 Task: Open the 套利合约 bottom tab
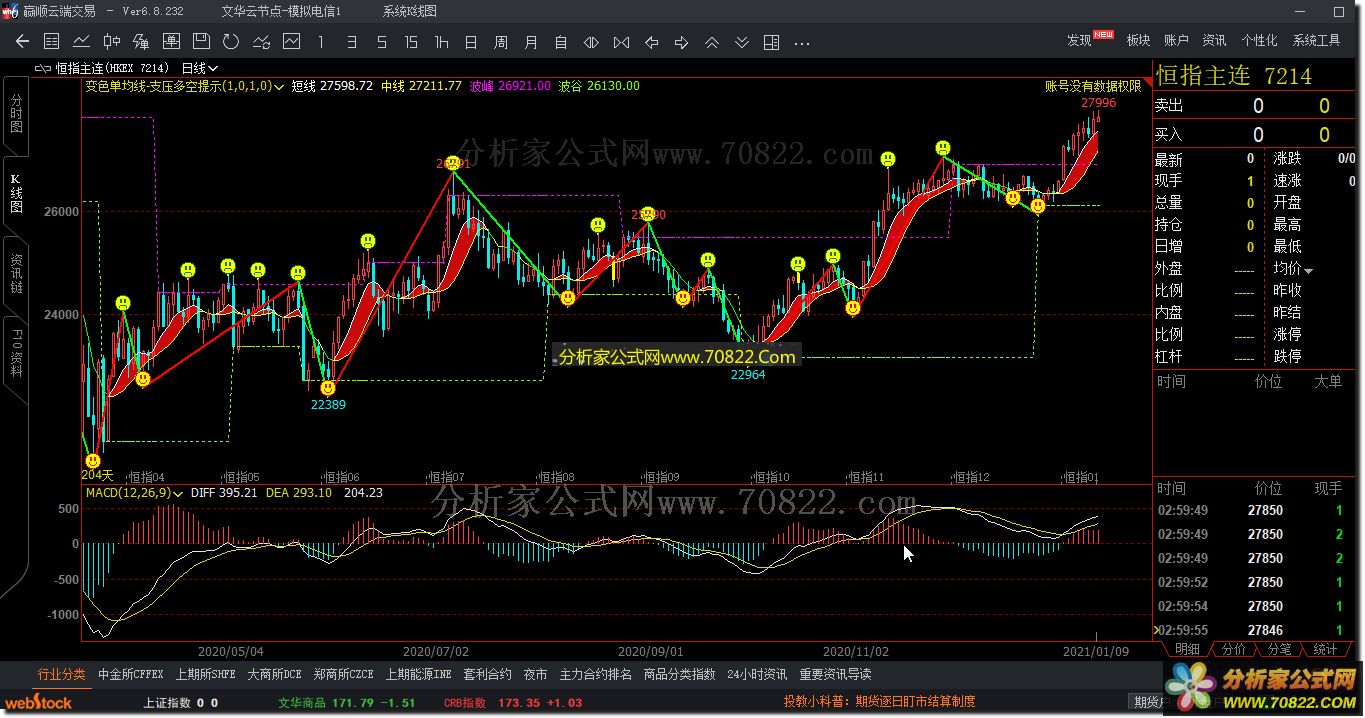click(487, 675)
